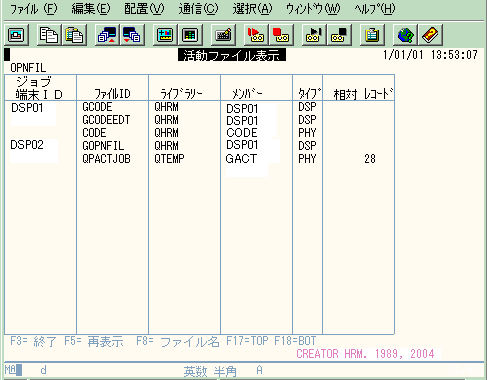Click the yellow clipboard icon in toolbar
The width and height of the screenshot is (487, 380).
[x=372, y=35]
